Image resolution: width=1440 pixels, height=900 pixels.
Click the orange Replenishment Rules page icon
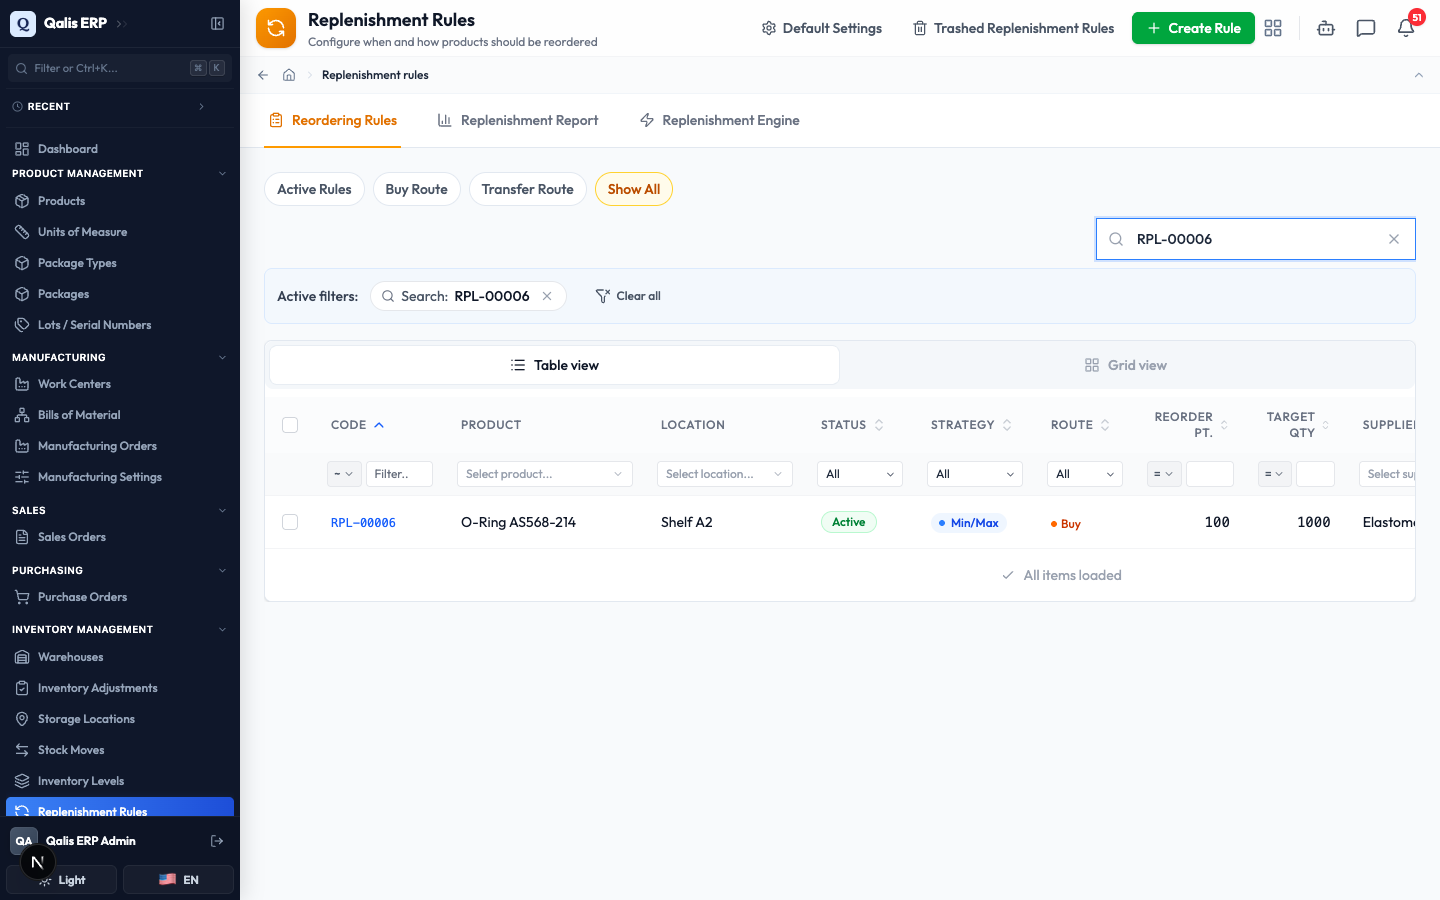tap(276, 28)
